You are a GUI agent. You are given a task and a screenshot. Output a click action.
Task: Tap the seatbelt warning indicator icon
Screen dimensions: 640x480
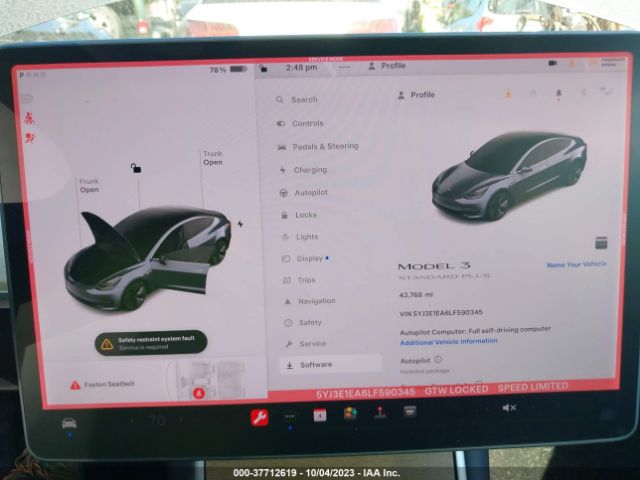(x=29, y=118)
